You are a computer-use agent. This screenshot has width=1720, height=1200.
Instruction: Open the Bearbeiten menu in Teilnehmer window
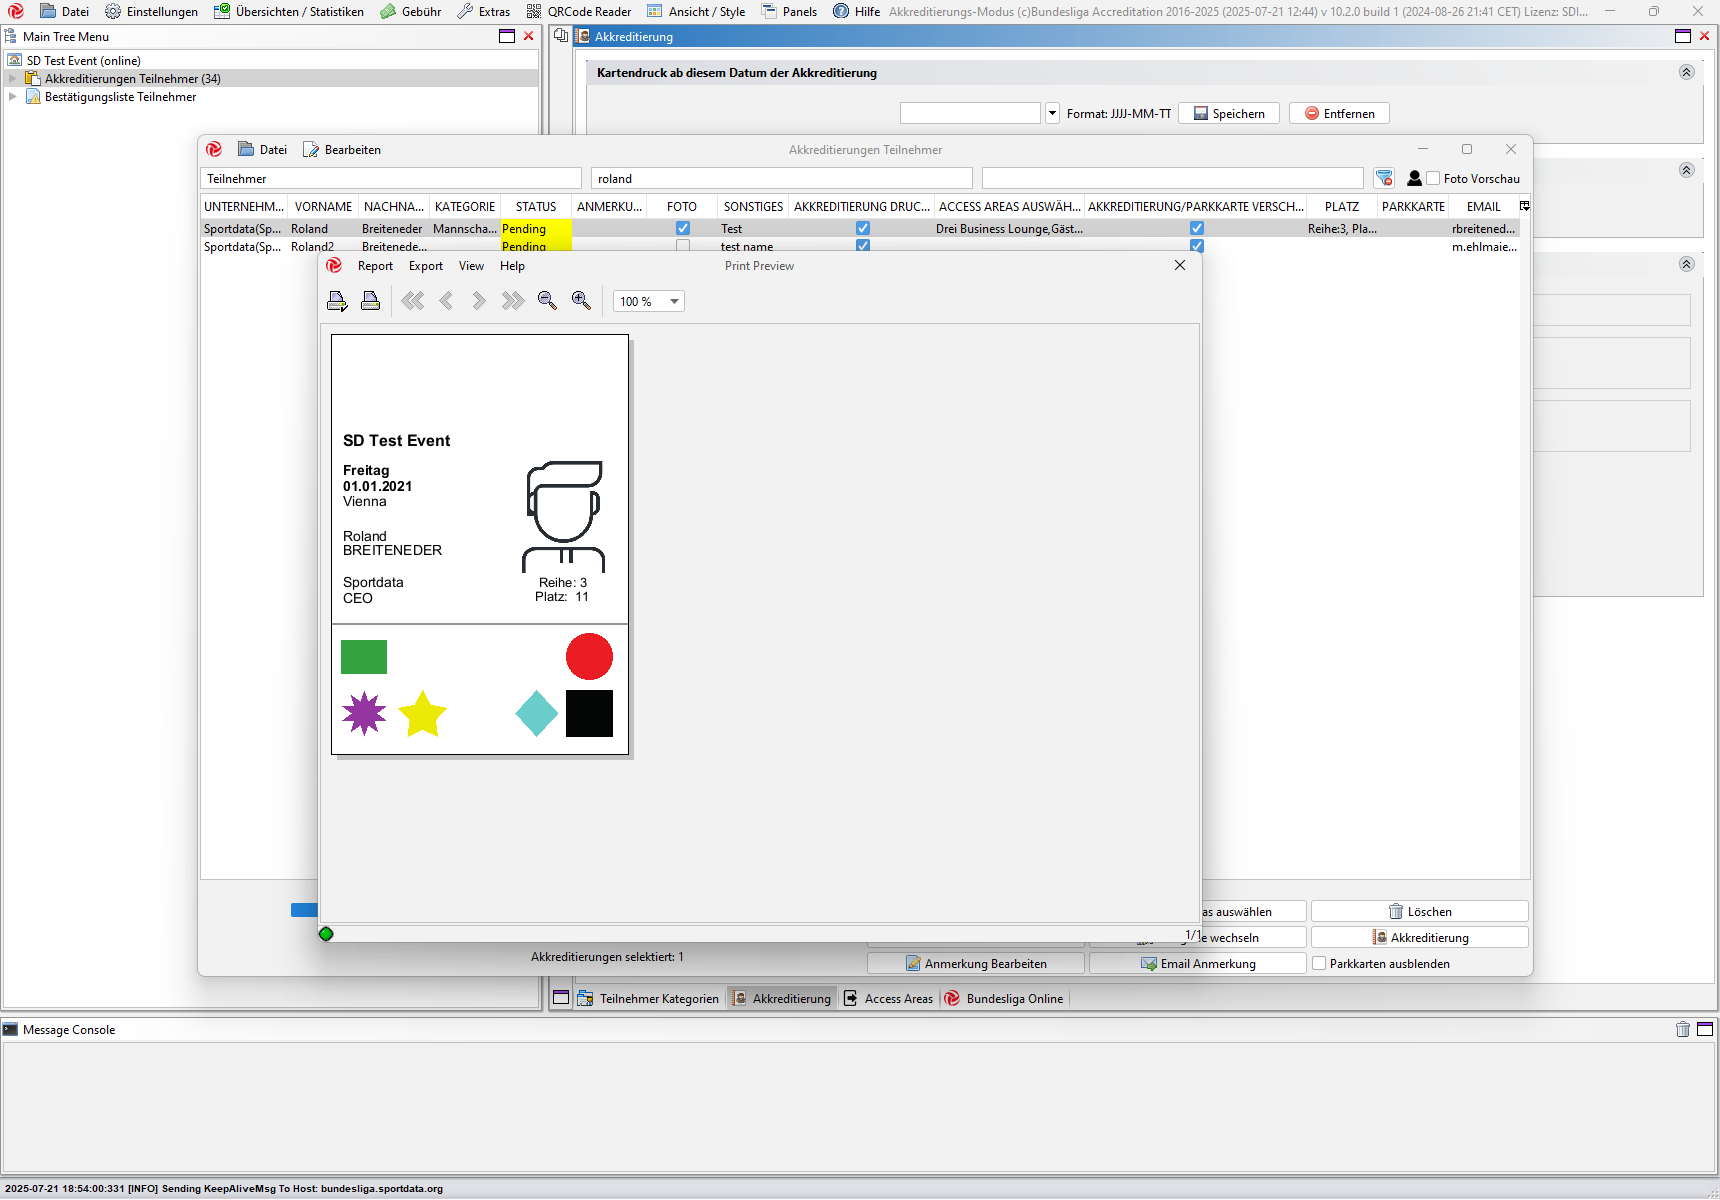coord(342,149)
